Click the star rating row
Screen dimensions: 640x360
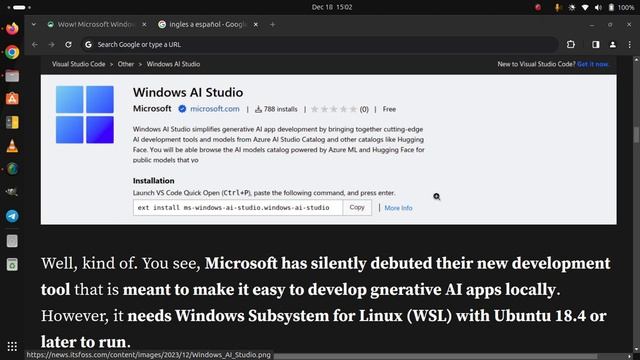pos(333,109)
